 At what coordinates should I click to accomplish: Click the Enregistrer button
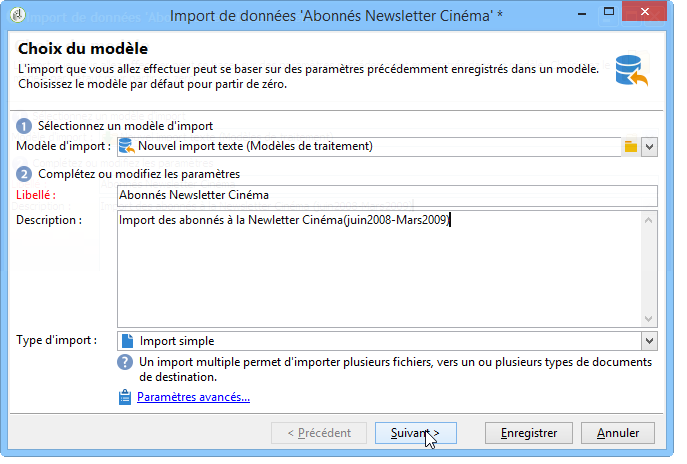(x=528, y=433)
